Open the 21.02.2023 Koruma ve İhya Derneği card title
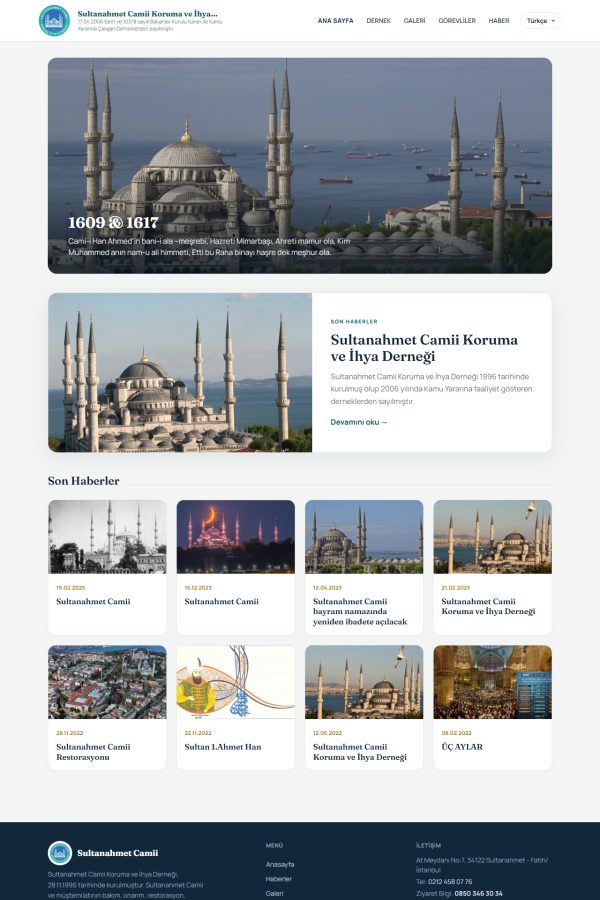The height and width of the screenshot is (900, 600). [488, 606]
